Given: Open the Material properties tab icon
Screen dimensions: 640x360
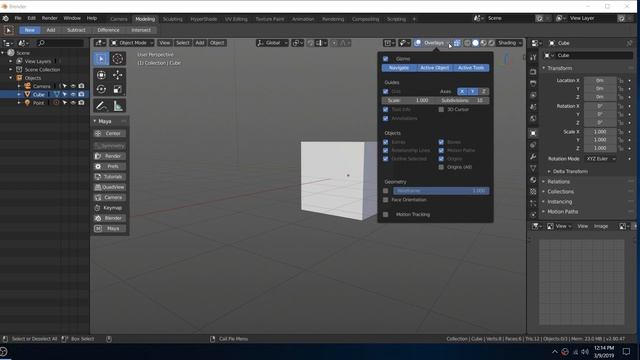Looking at the screenshot, I should pyautogui.click(x=533, y=180).
